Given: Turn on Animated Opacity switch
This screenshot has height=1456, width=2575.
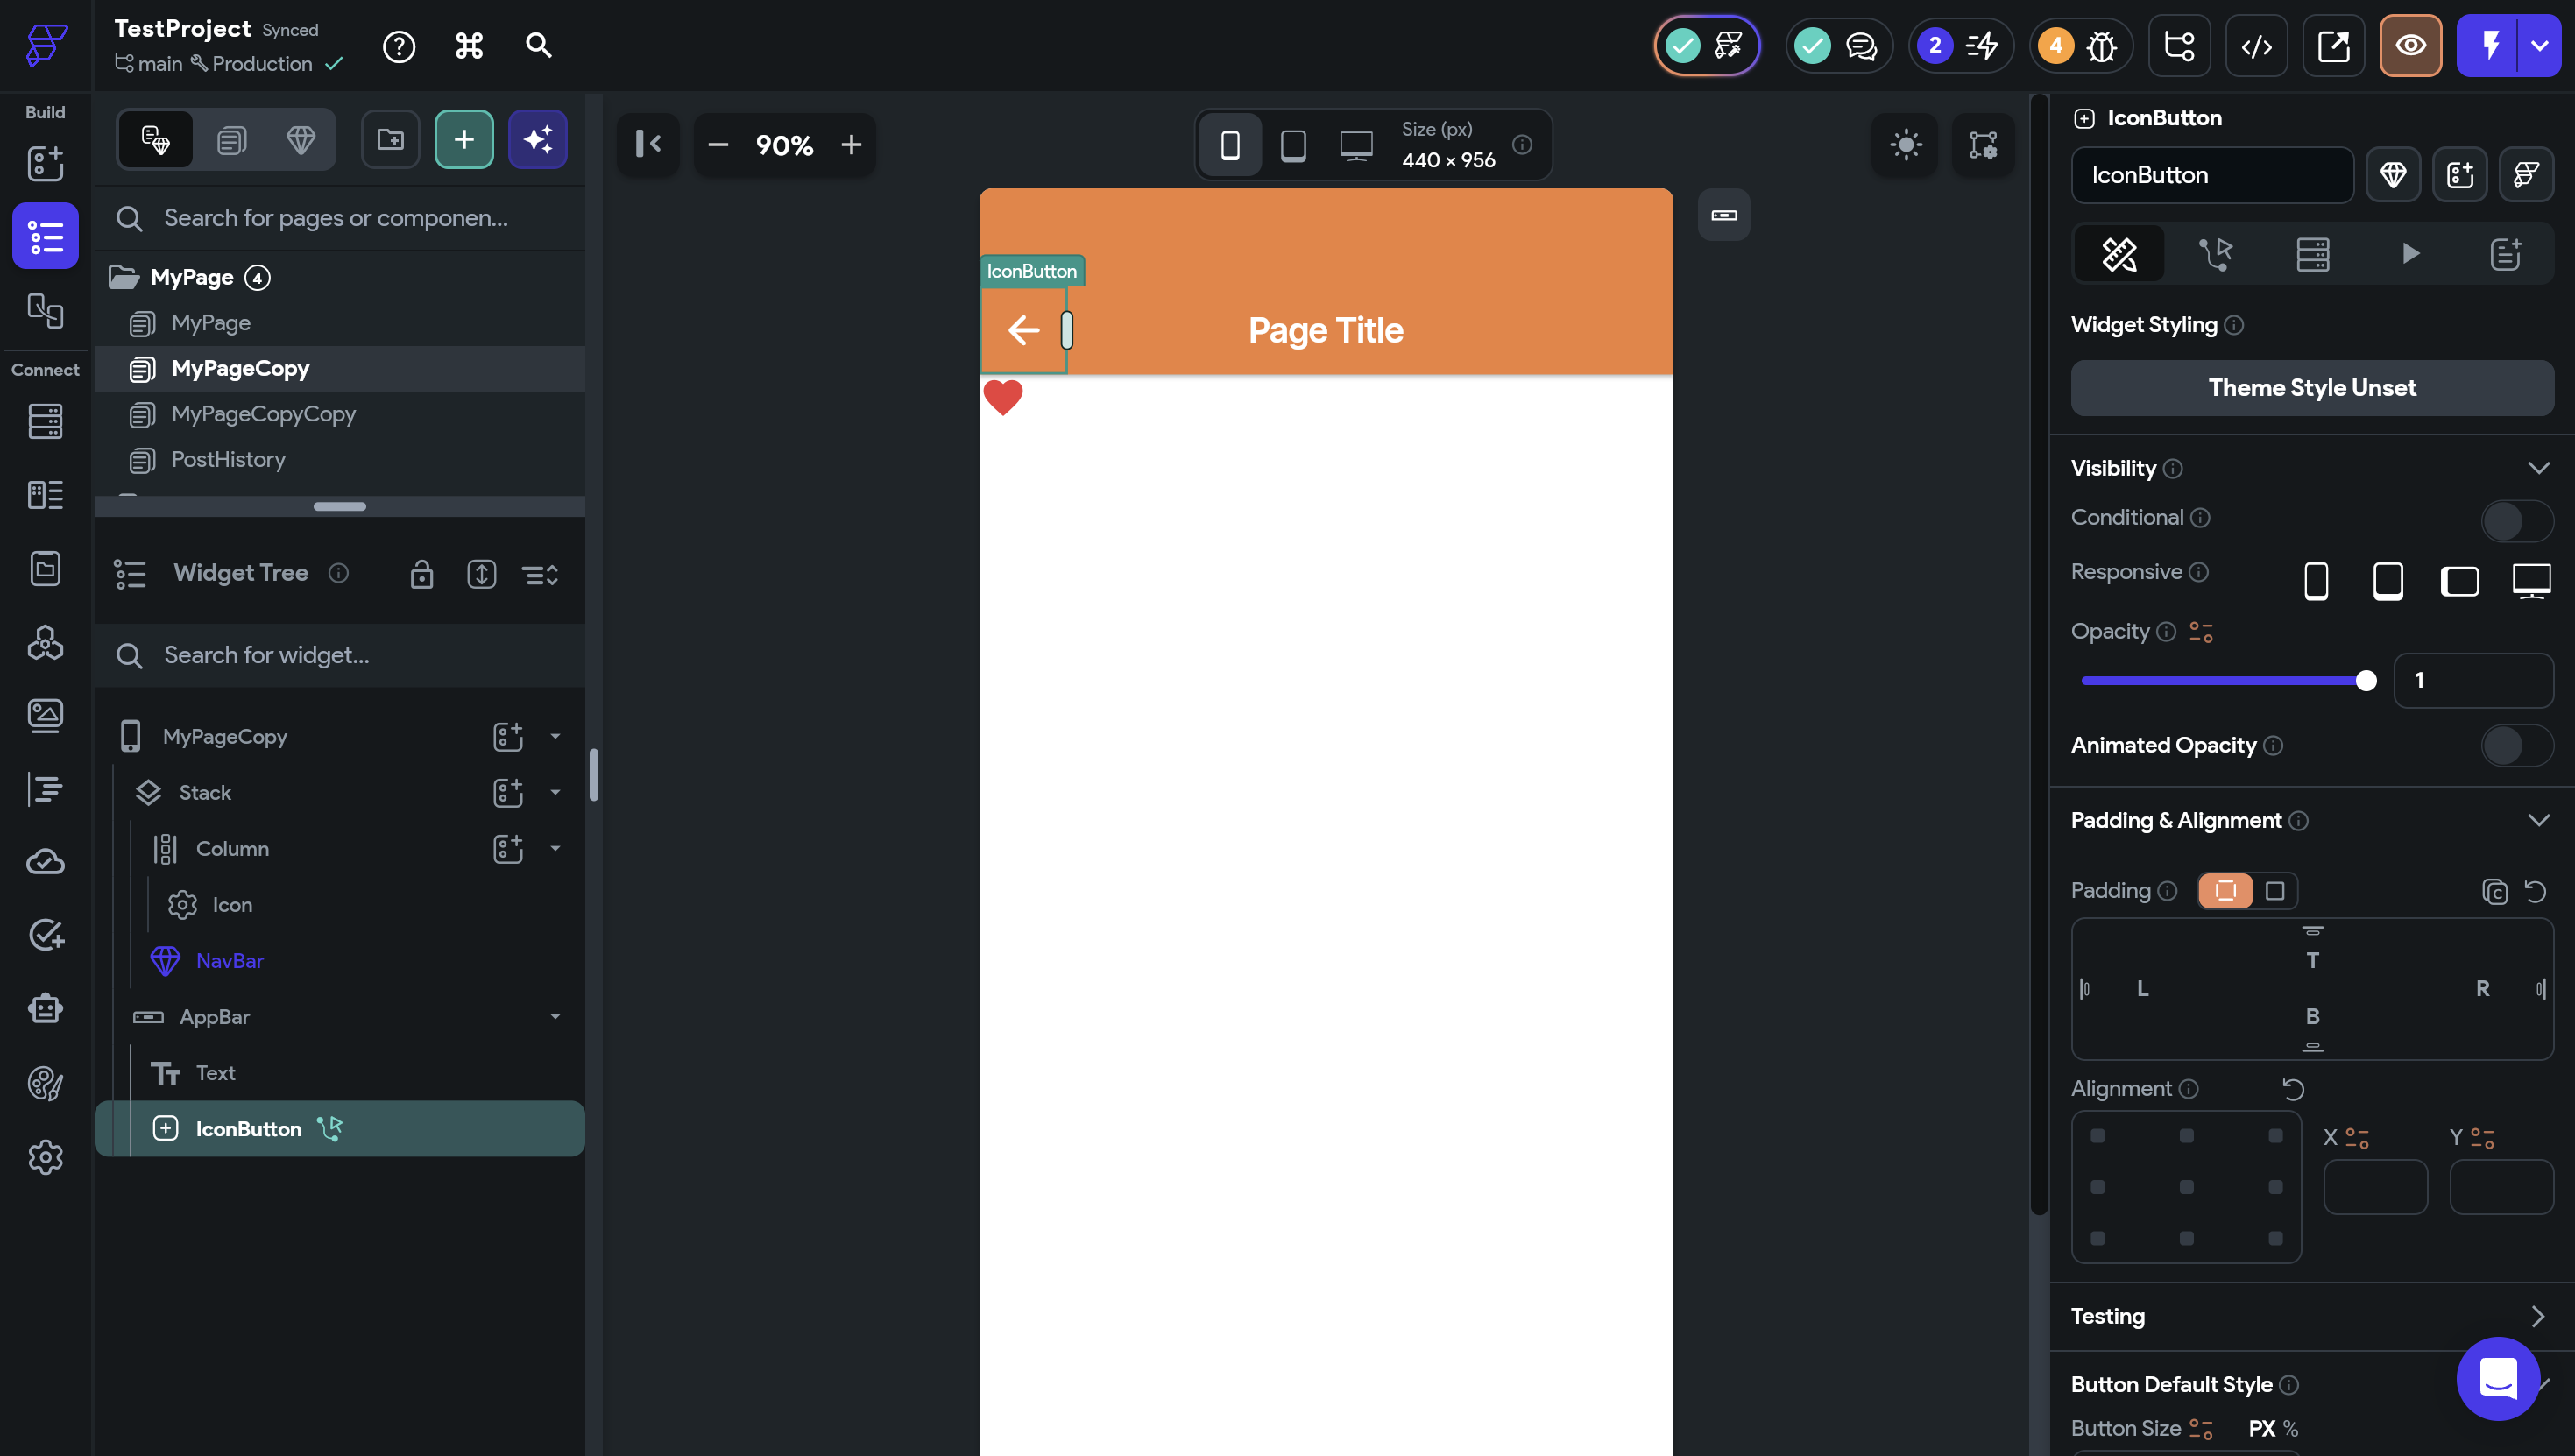Looking at the screenshot, I should pyautogui.click(x=2516, y=746).
